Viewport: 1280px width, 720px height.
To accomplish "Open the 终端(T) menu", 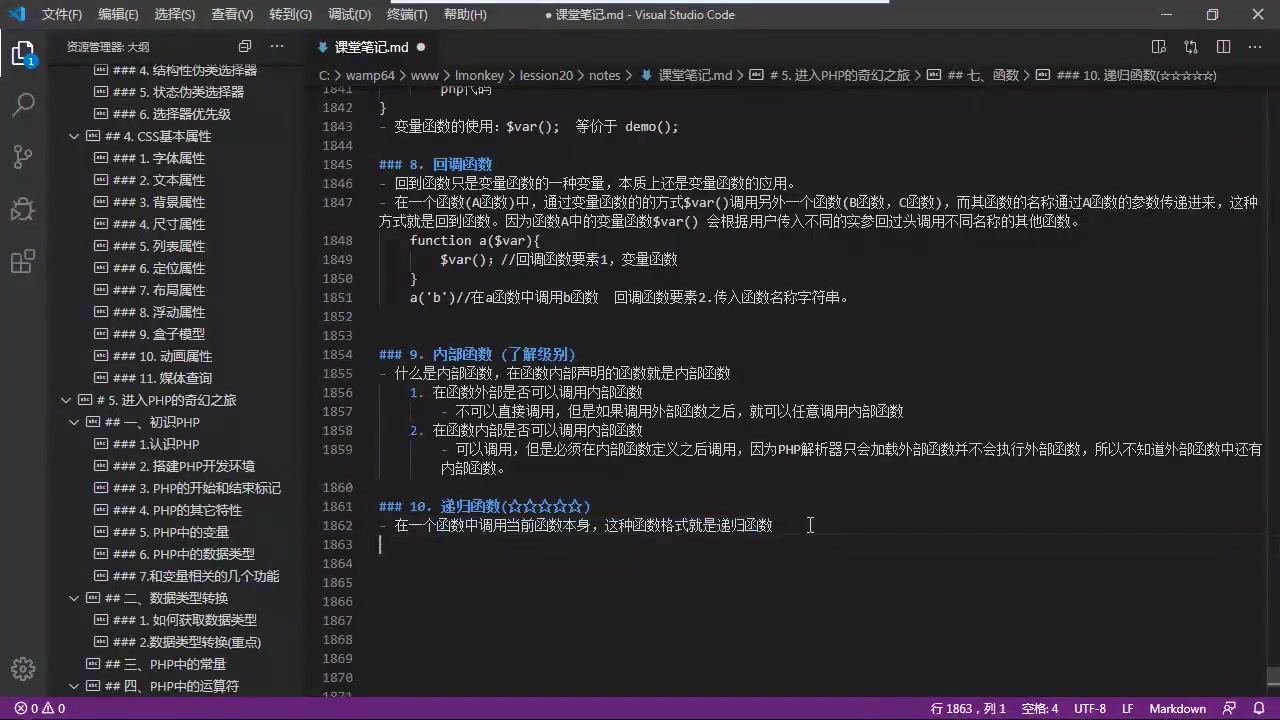I will (407, 14).
